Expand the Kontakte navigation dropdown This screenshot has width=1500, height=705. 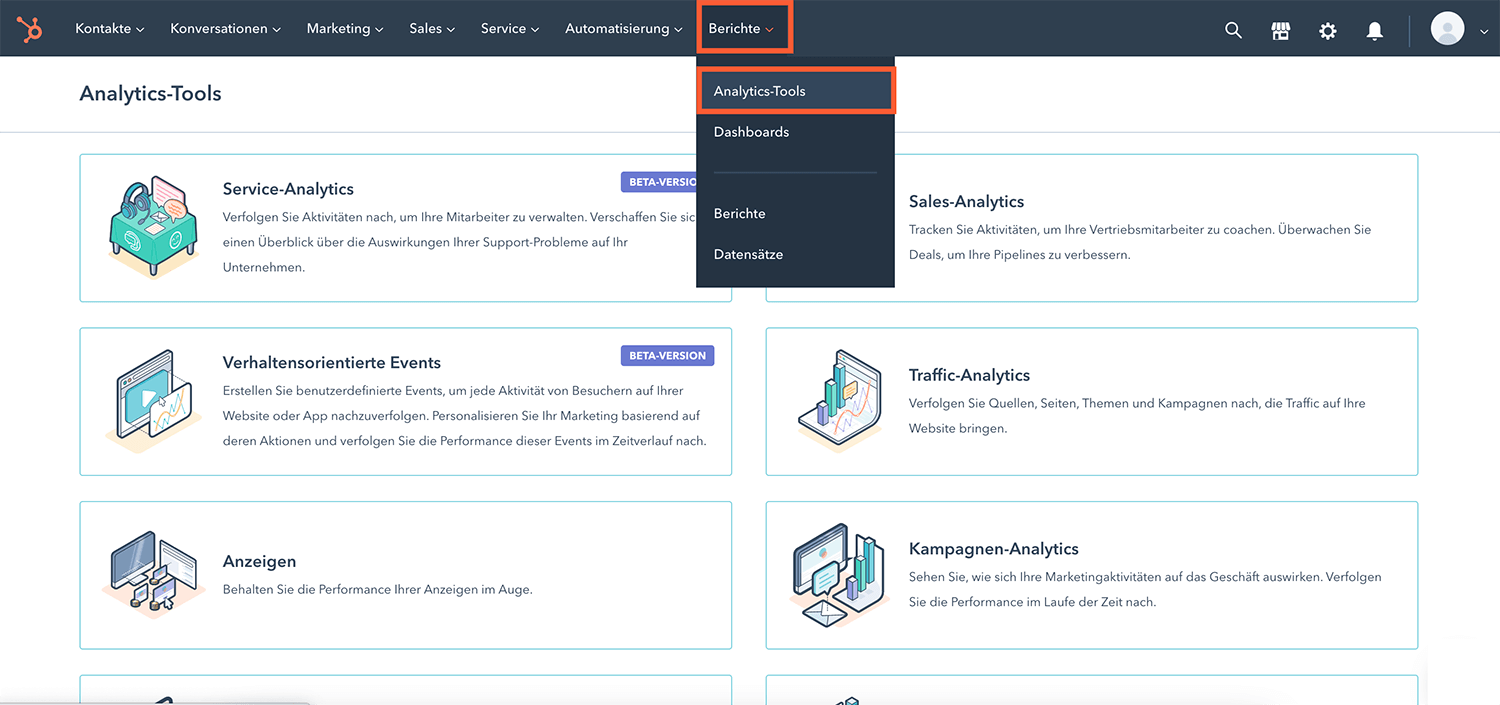coord(109,29)
